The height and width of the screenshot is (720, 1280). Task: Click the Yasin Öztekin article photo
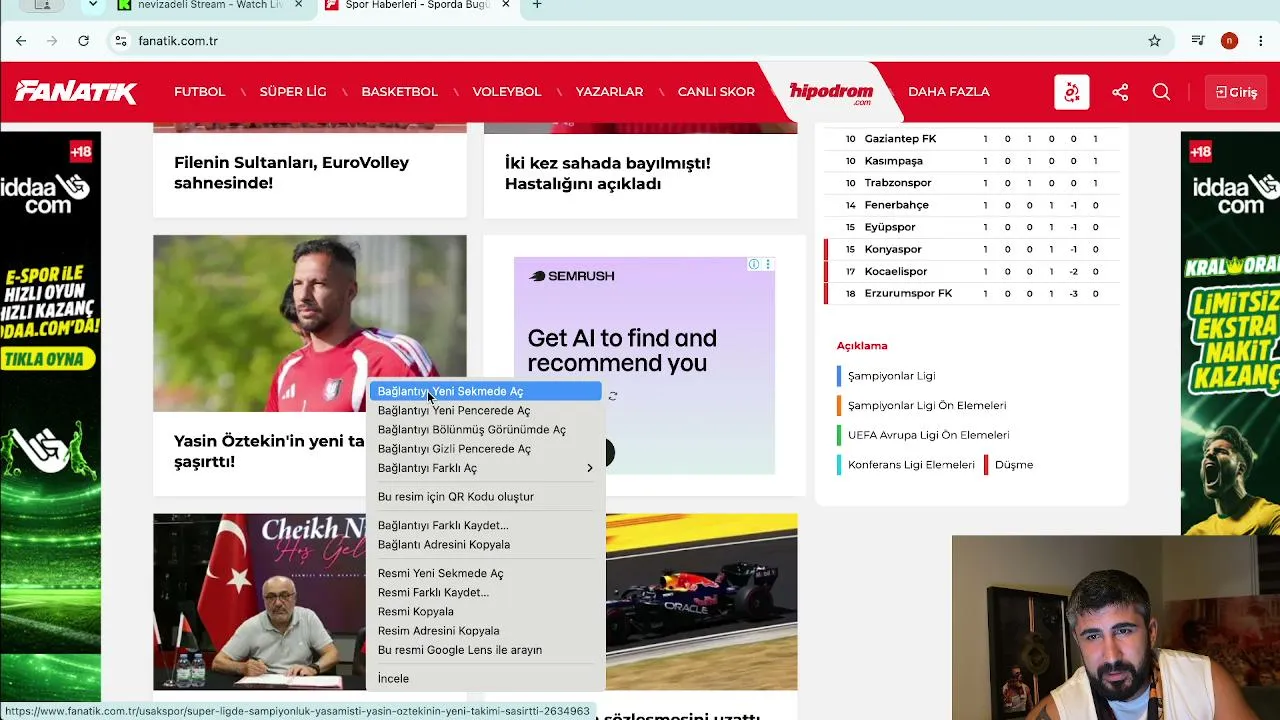pos(309,323)
